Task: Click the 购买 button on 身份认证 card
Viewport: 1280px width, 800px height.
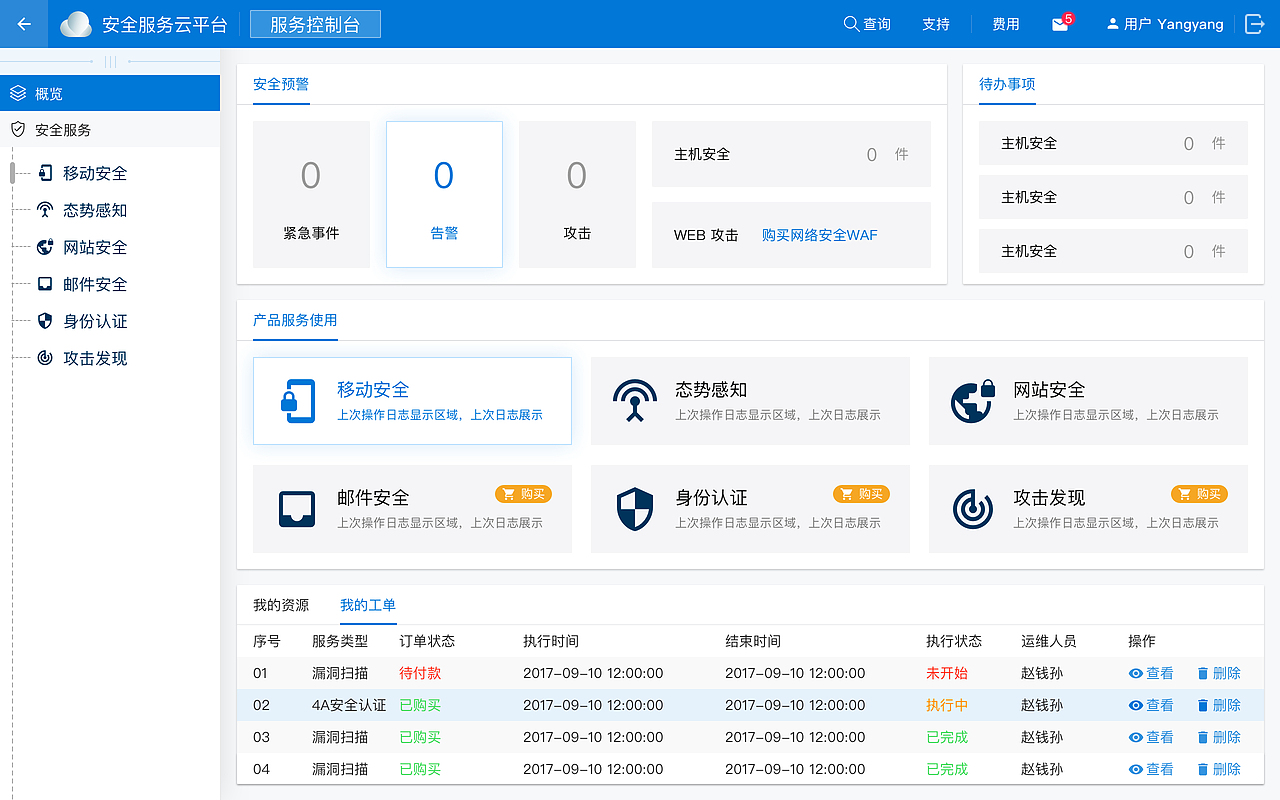Action: tap(861, 494)
